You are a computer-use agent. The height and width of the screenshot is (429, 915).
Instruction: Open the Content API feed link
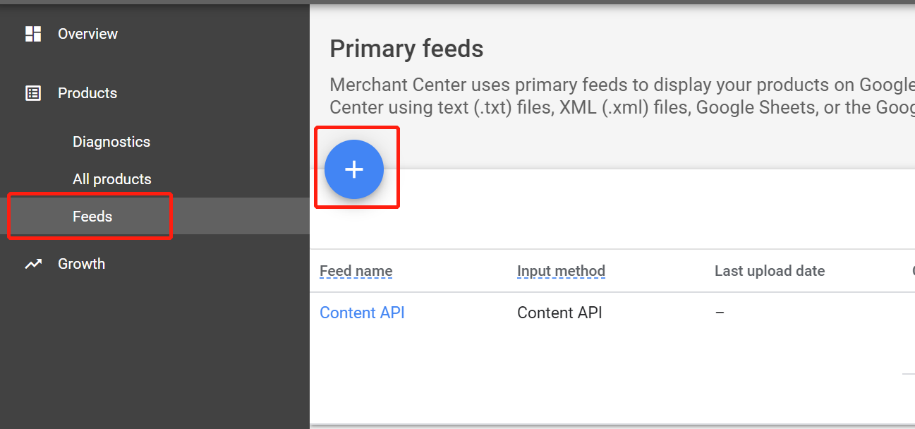[362, 313]
